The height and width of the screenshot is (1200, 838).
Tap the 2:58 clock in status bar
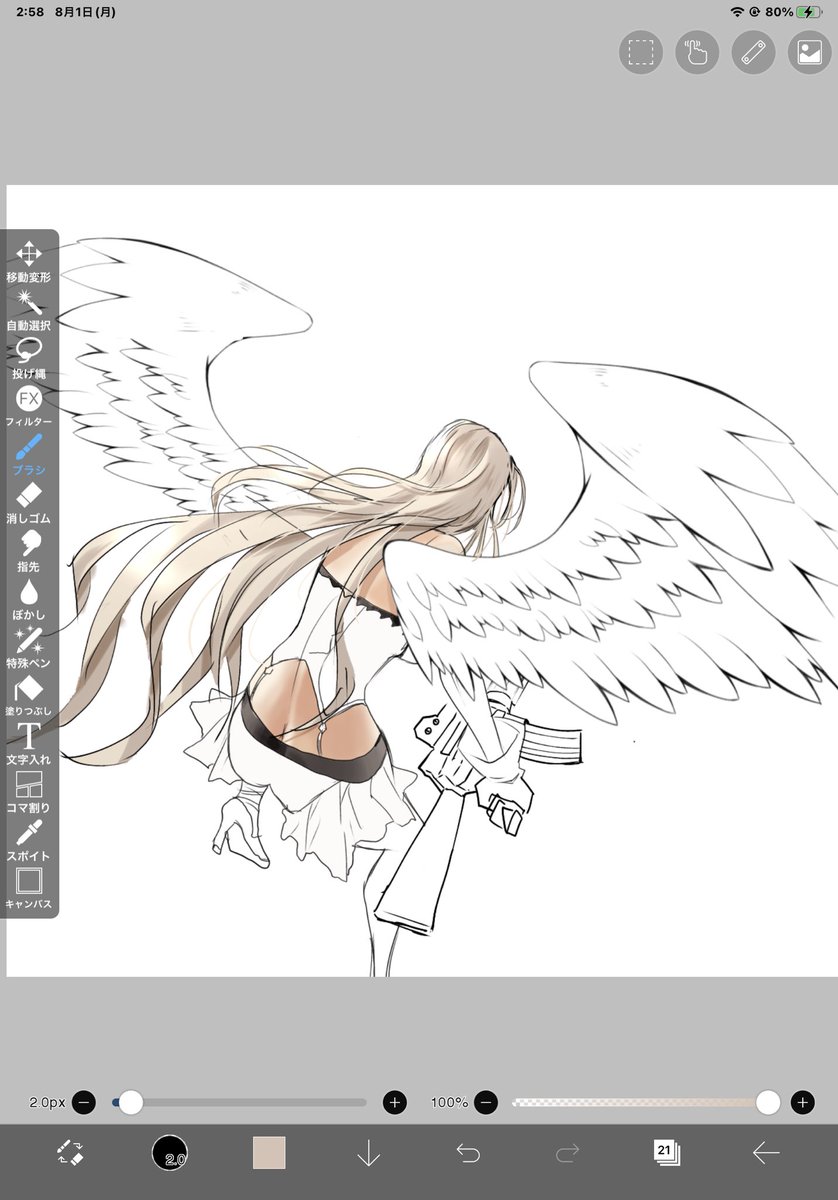tap(29, 13)
